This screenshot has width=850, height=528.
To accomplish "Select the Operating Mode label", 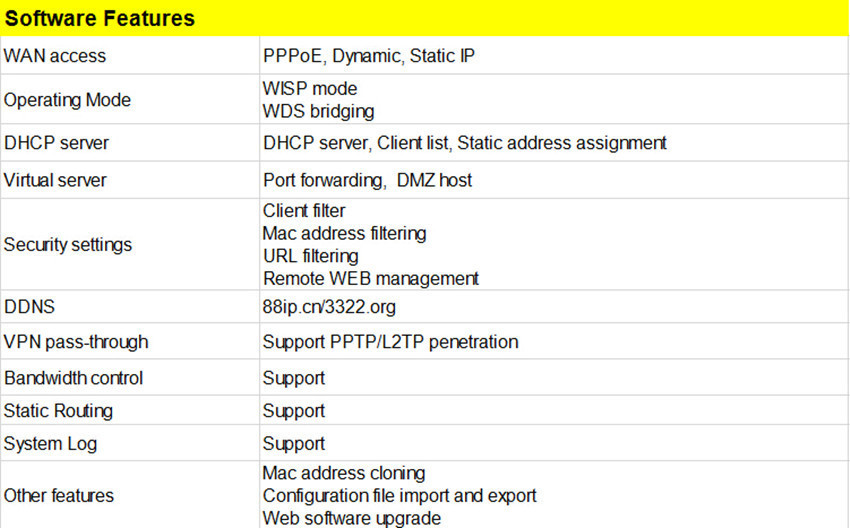I will point(67,100).
